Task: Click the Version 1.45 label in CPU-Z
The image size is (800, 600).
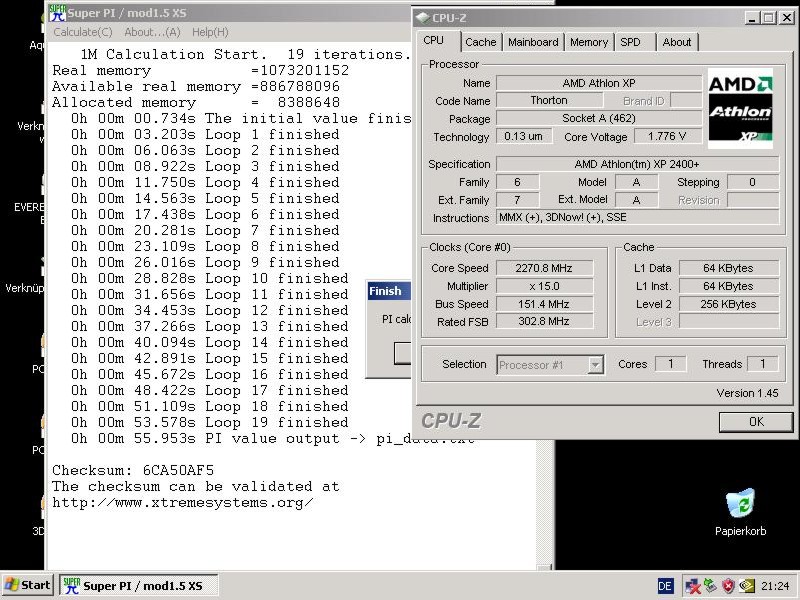Action: 747,393
